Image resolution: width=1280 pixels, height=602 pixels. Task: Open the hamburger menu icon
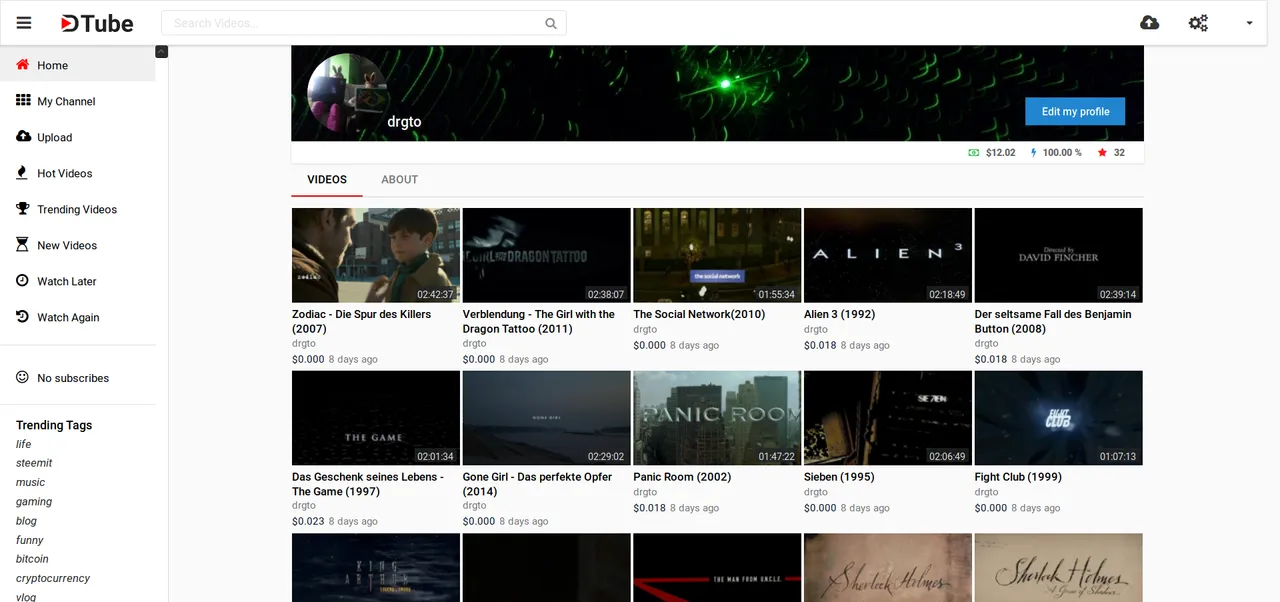[x=24, y=23]
